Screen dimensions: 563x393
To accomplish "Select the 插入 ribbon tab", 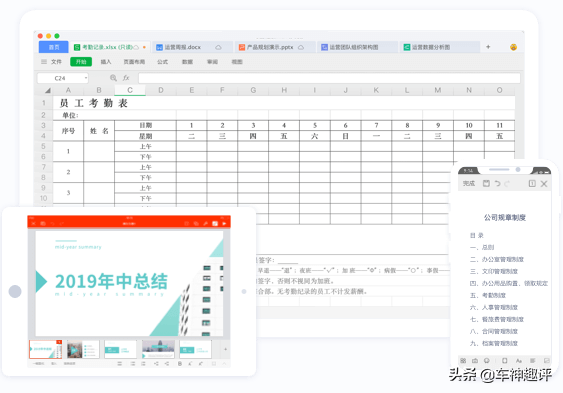I will [x=106, y=62].
